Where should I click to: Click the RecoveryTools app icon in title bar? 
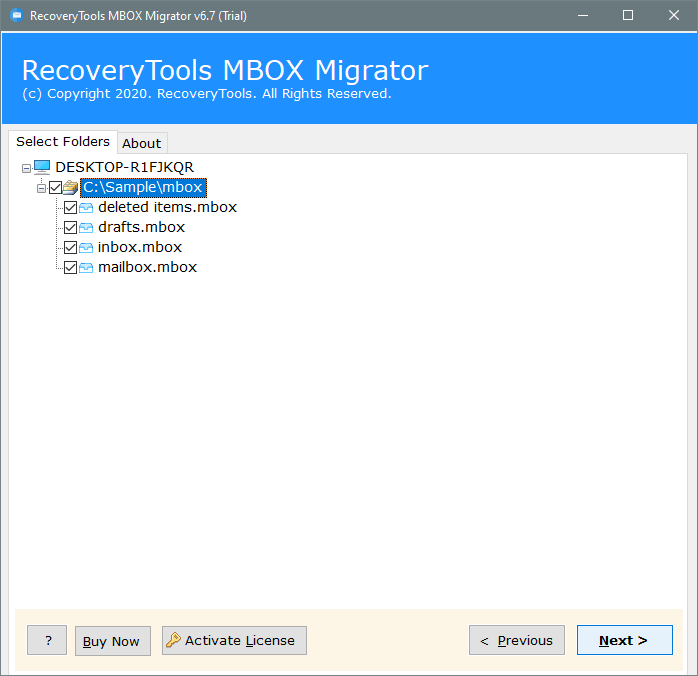tap(16, 16)
